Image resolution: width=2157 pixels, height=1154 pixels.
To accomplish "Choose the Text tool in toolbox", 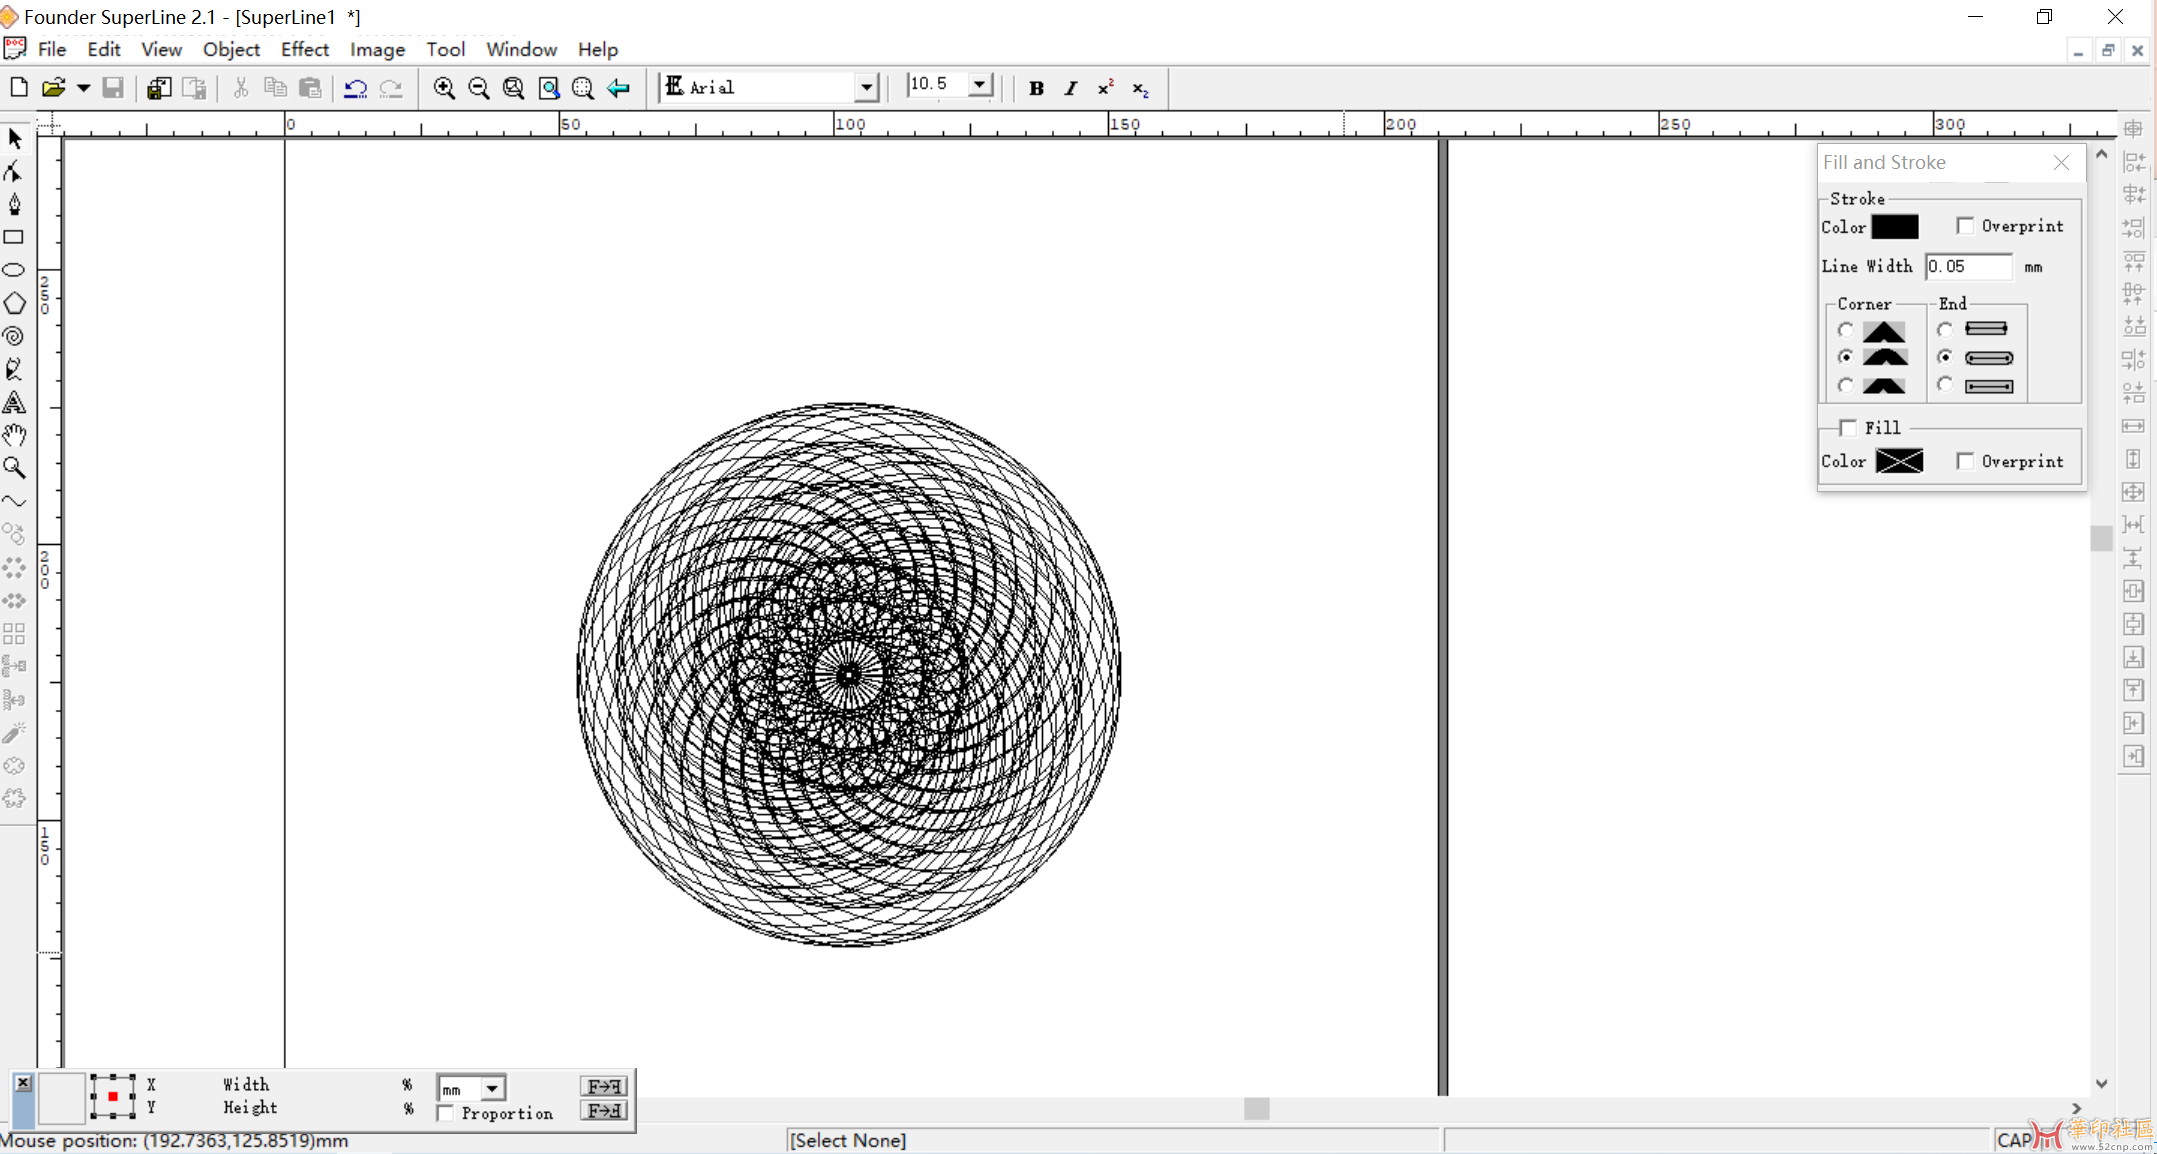I will (14, 403).
